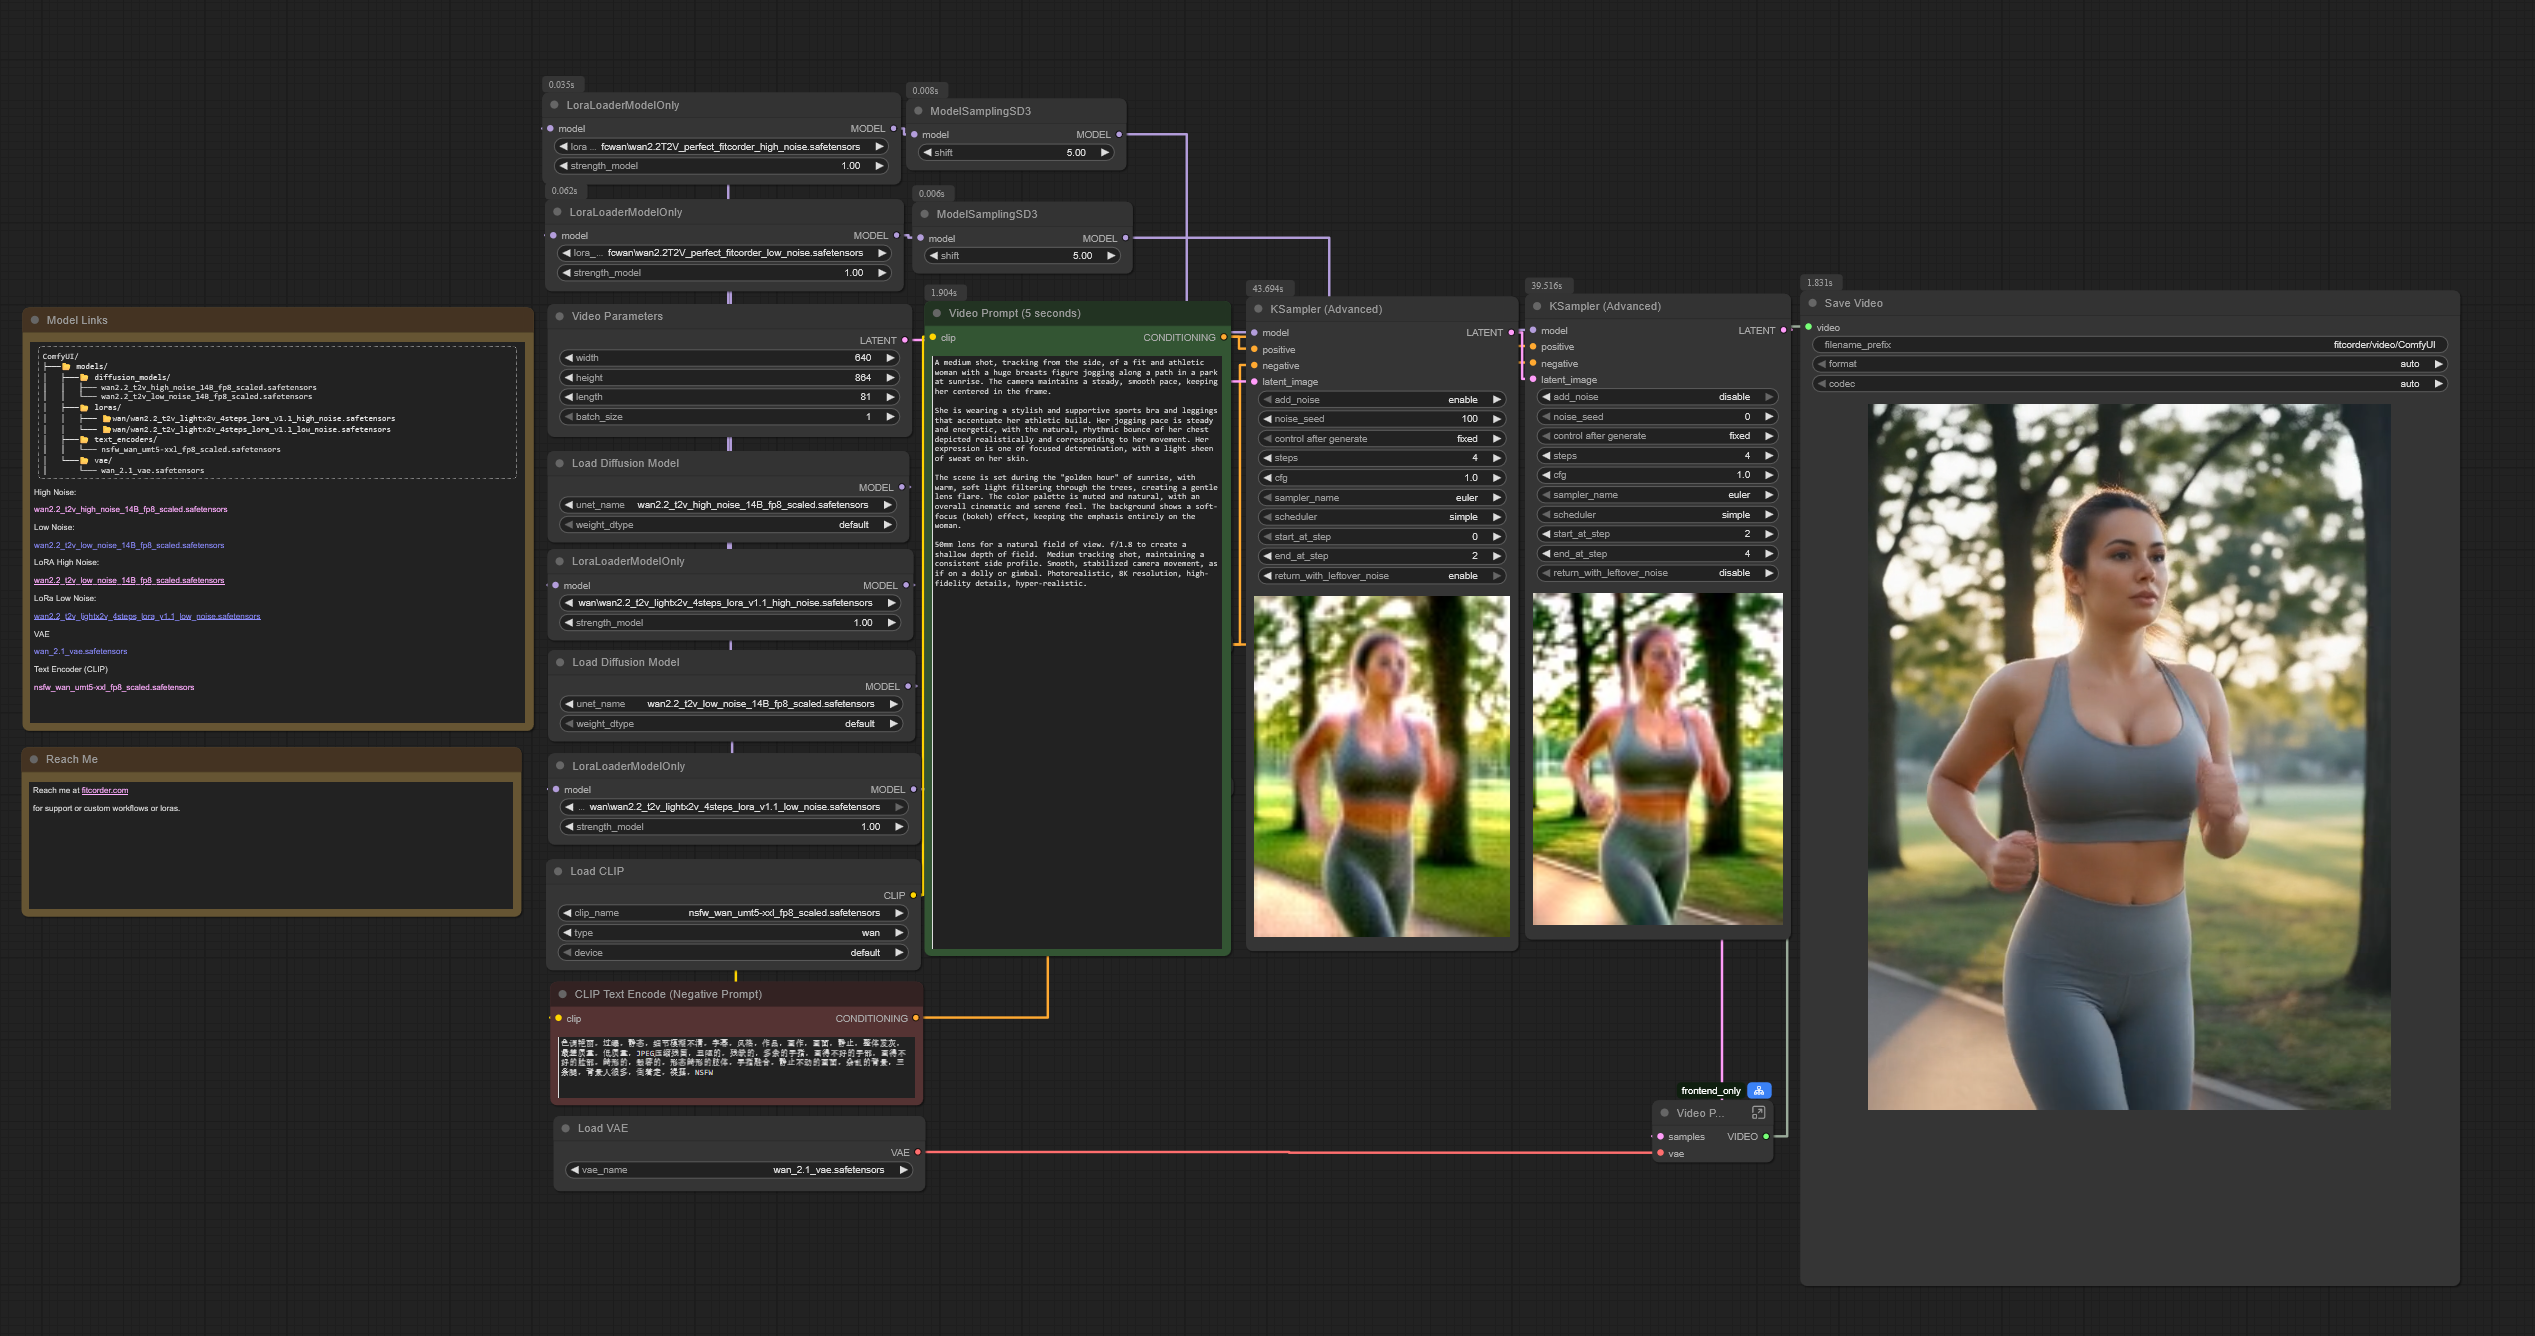Viewport: 2535px width, 1336px height.
Task: Collapse the Load VAE node via title dot
Action: 565,1128
